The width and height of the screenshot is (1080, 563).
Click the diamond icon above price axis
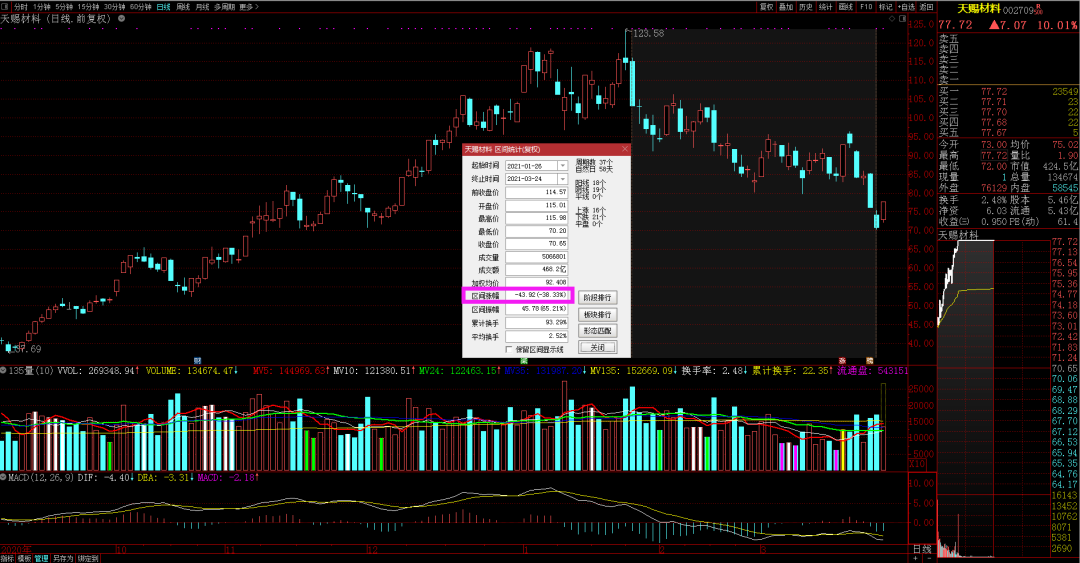click(892, 19)
